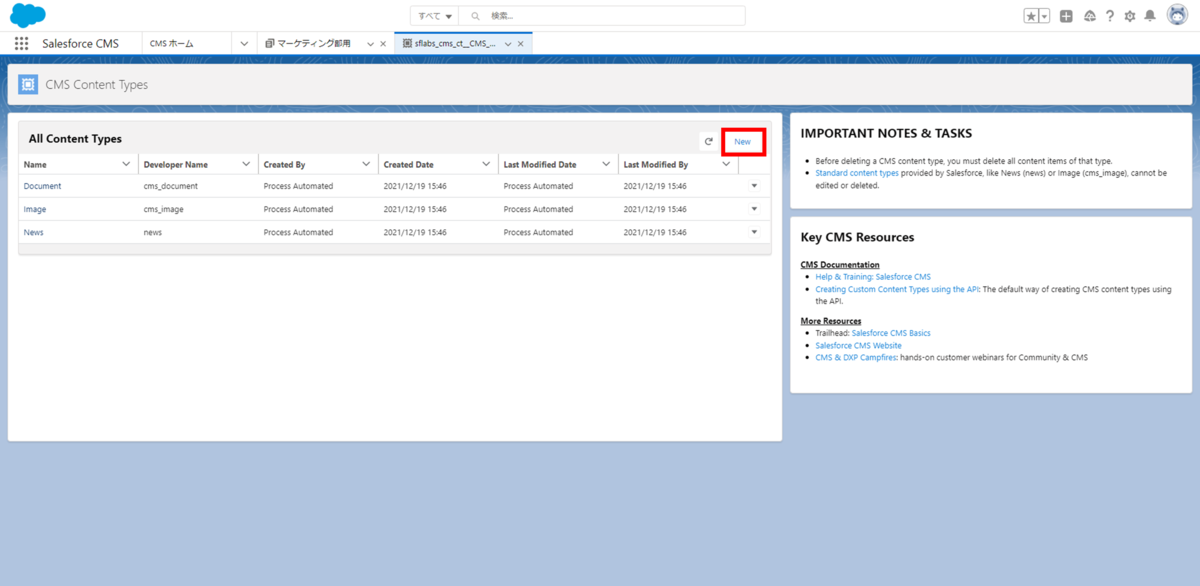Open the Created By column menu chevron
The width and height of the screenshot is (1200, 586).
[366, 164]
